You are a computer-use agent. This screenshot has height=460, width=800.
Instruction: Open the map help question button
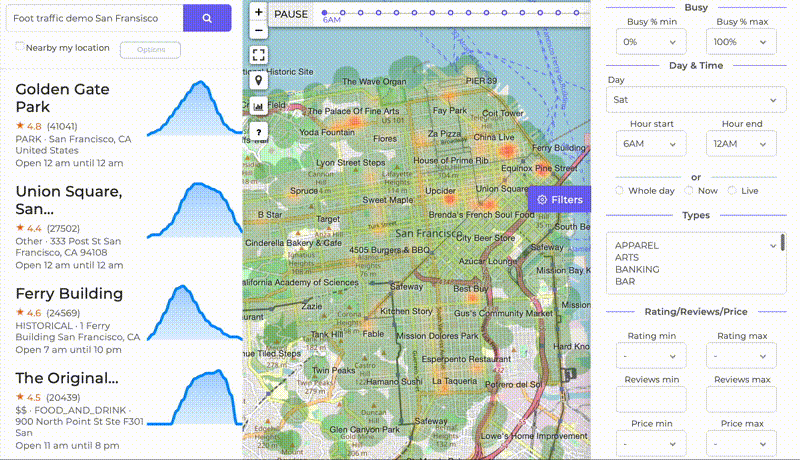[x=259, y=132]
